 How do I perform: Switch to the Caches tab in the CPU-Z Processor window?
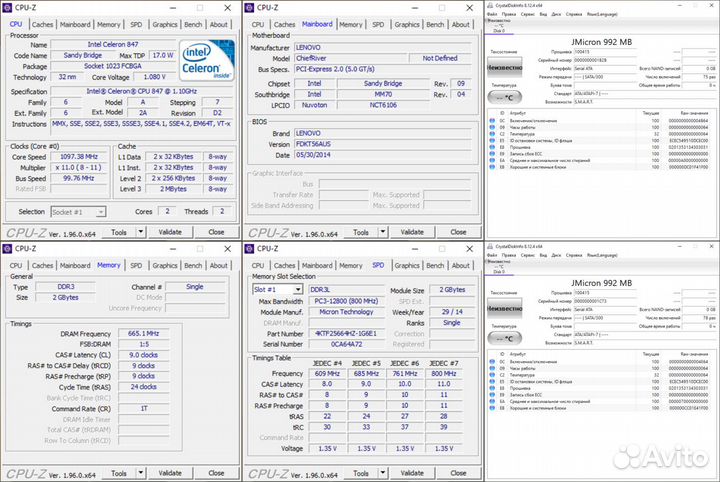point(42,24)
